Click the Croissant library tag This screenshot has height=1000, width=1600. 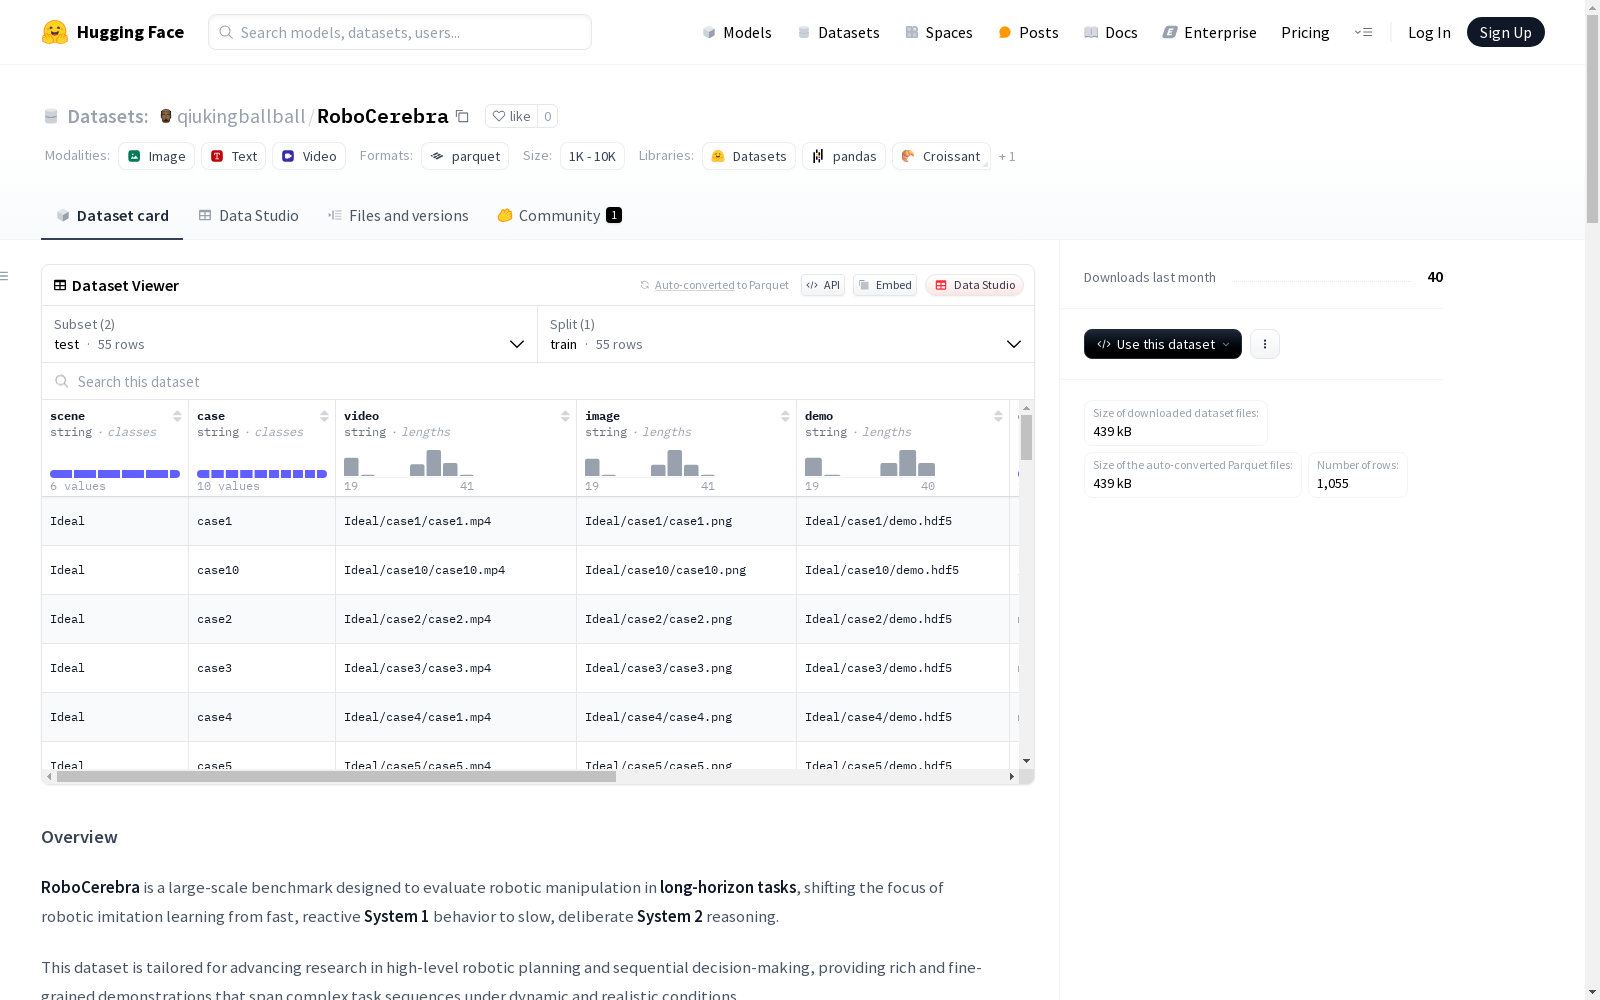(x=941, y=156)
